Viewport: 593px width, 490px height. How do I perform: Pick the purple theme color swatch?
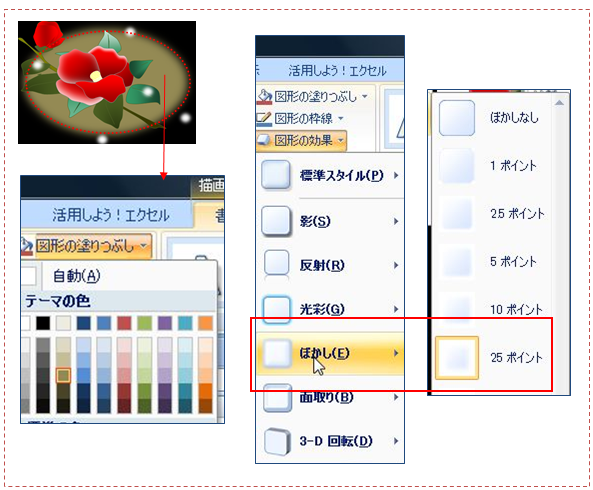(x=165, y=323)
